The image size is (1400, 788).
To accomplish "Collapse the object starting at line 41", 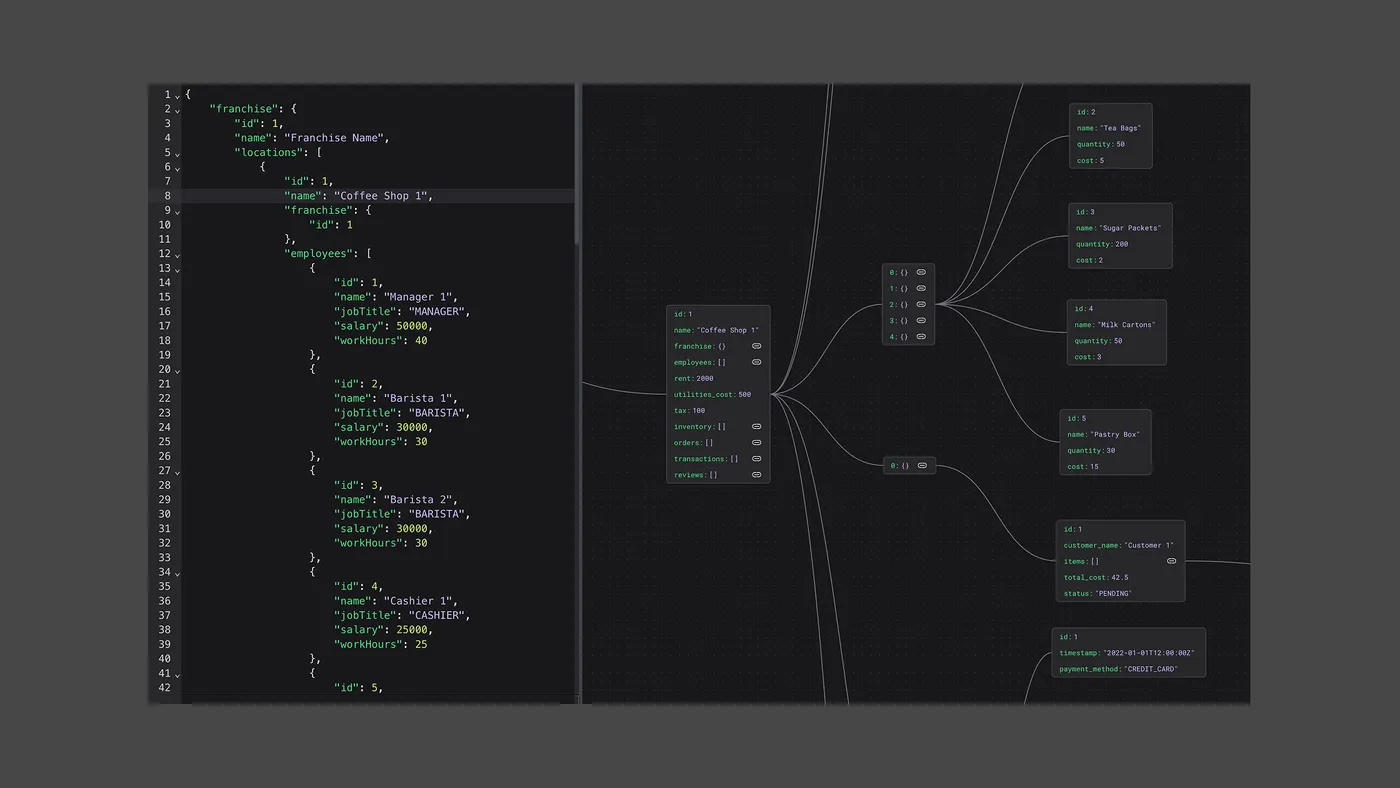I will click(x=178, y=676).
